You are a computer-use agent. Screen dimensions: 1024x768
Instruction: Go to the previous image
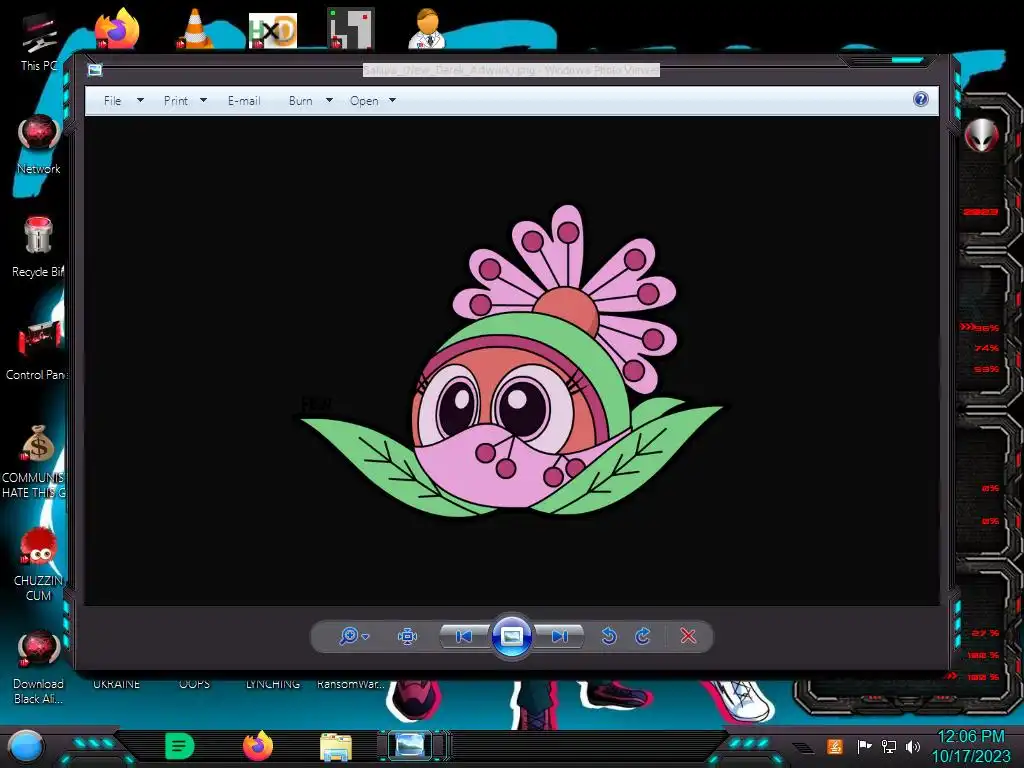(464, 636)
